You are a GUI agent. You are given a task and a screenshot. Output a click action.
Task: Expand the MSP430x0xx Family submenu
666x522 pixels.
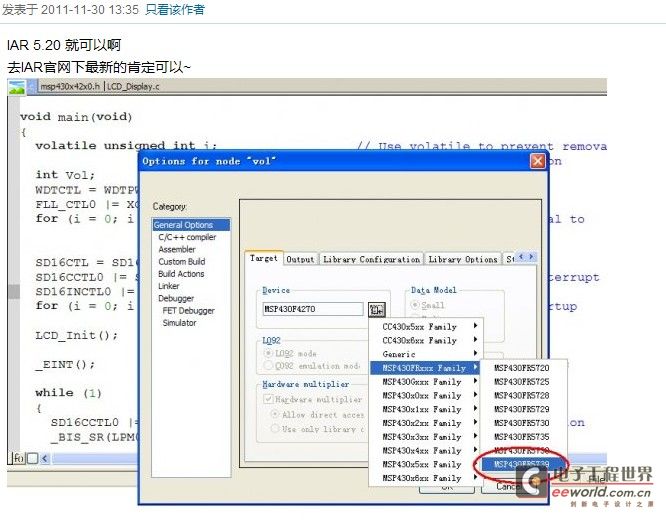425,395
